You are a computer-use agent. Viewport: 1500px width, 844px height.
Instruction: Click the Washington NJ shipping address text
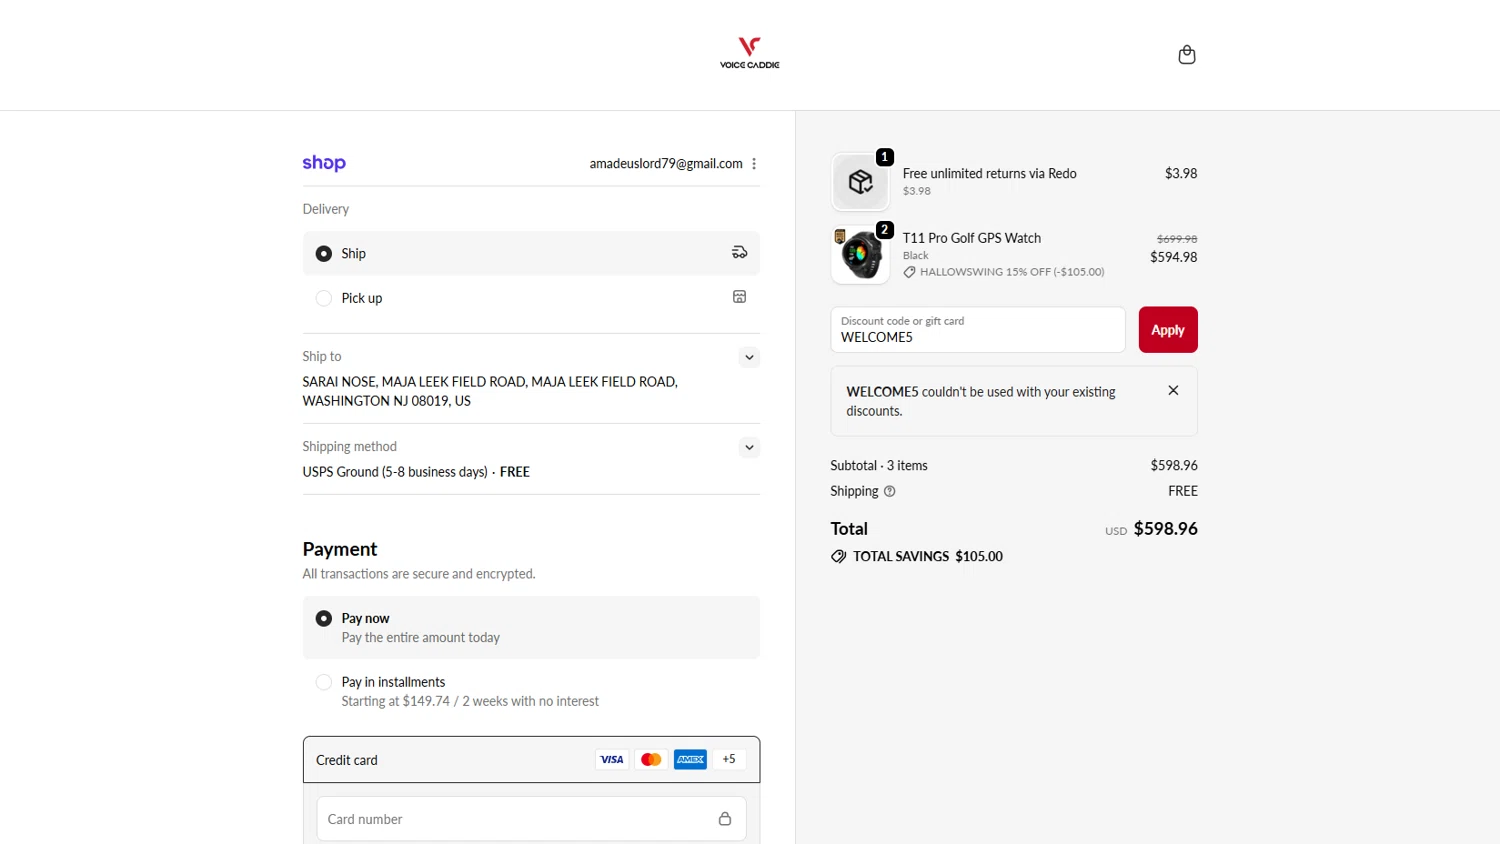click(490, 391)
